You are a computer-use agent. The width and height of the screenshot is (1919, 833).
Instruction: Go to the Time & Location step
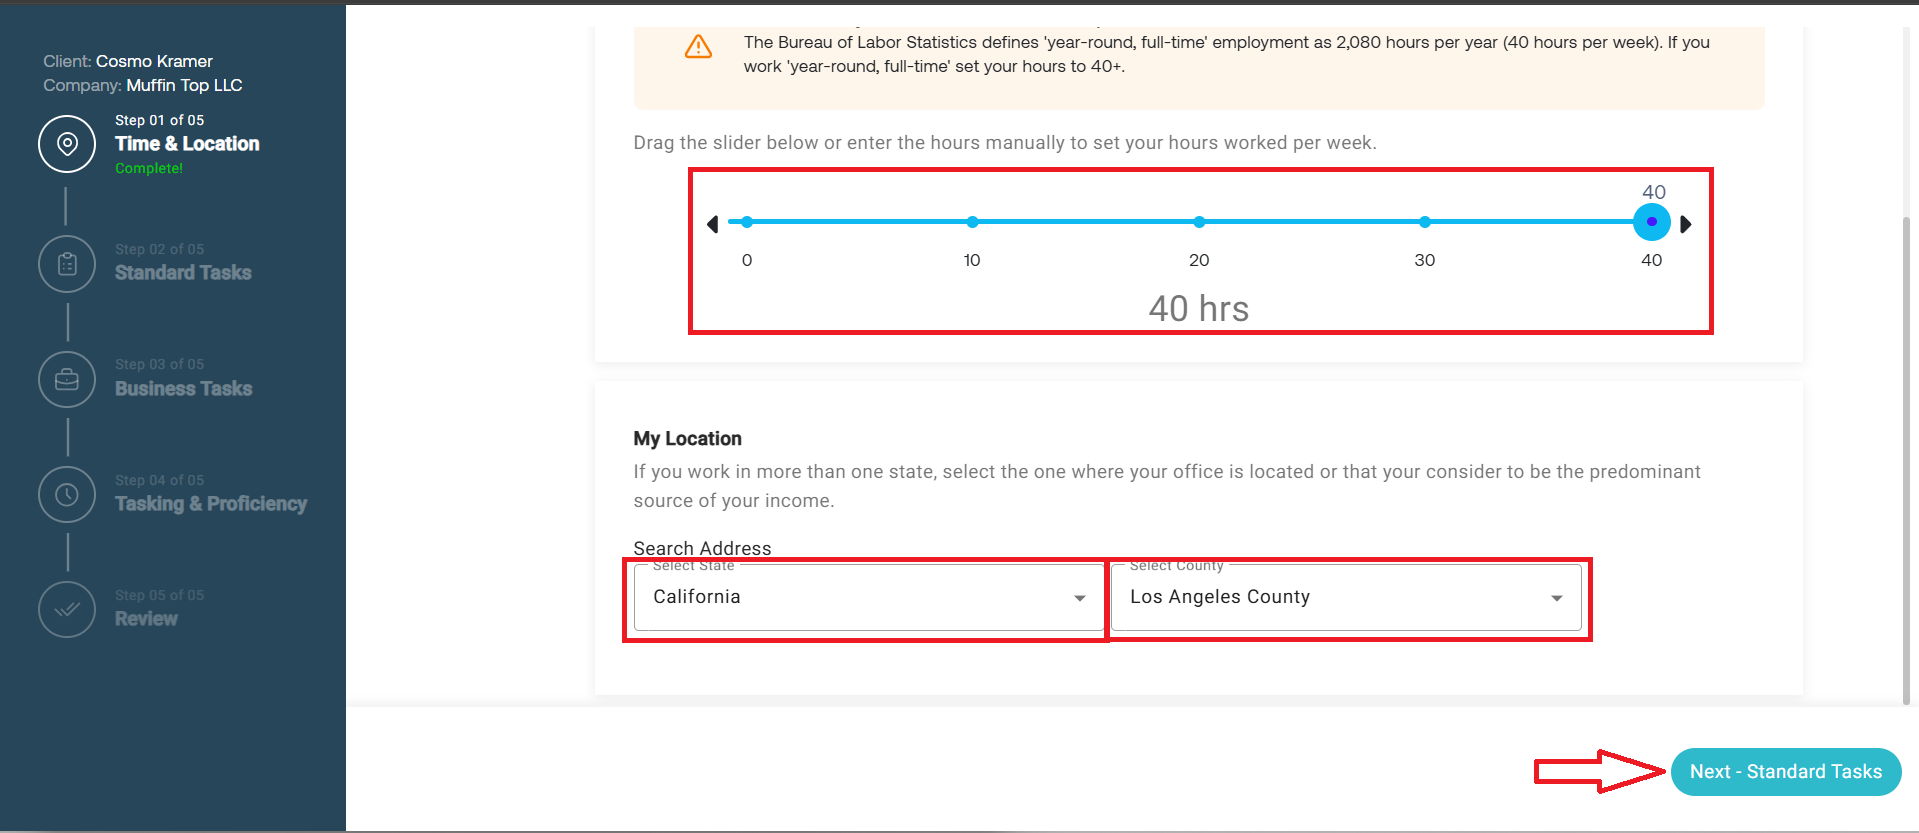point(187,144)
